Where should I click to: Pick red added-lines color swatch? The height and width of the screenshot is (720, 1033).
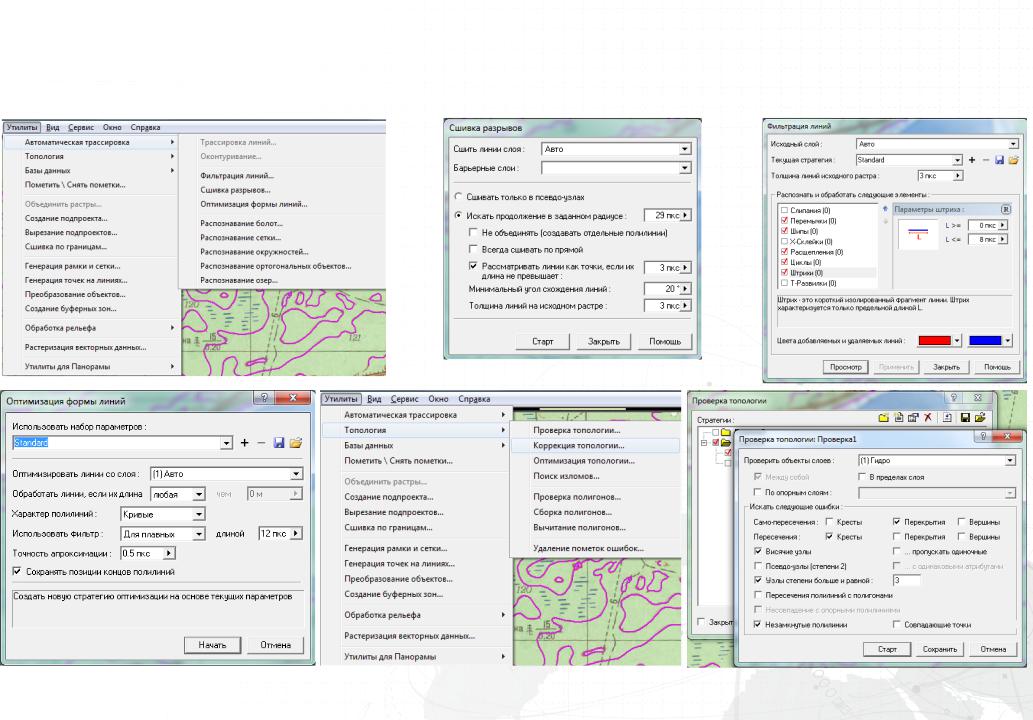coord(934,341)
